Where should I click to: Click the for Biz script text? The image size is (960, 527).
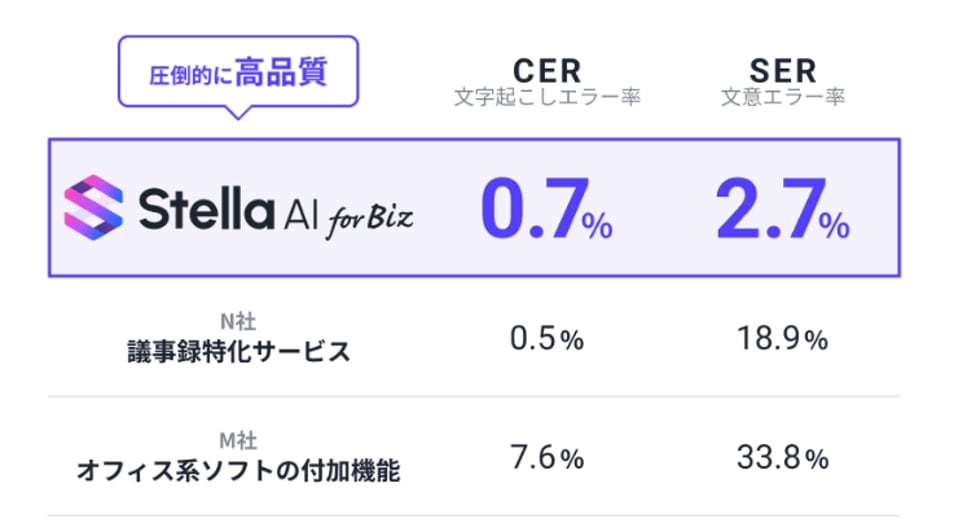tap(368, 219)
